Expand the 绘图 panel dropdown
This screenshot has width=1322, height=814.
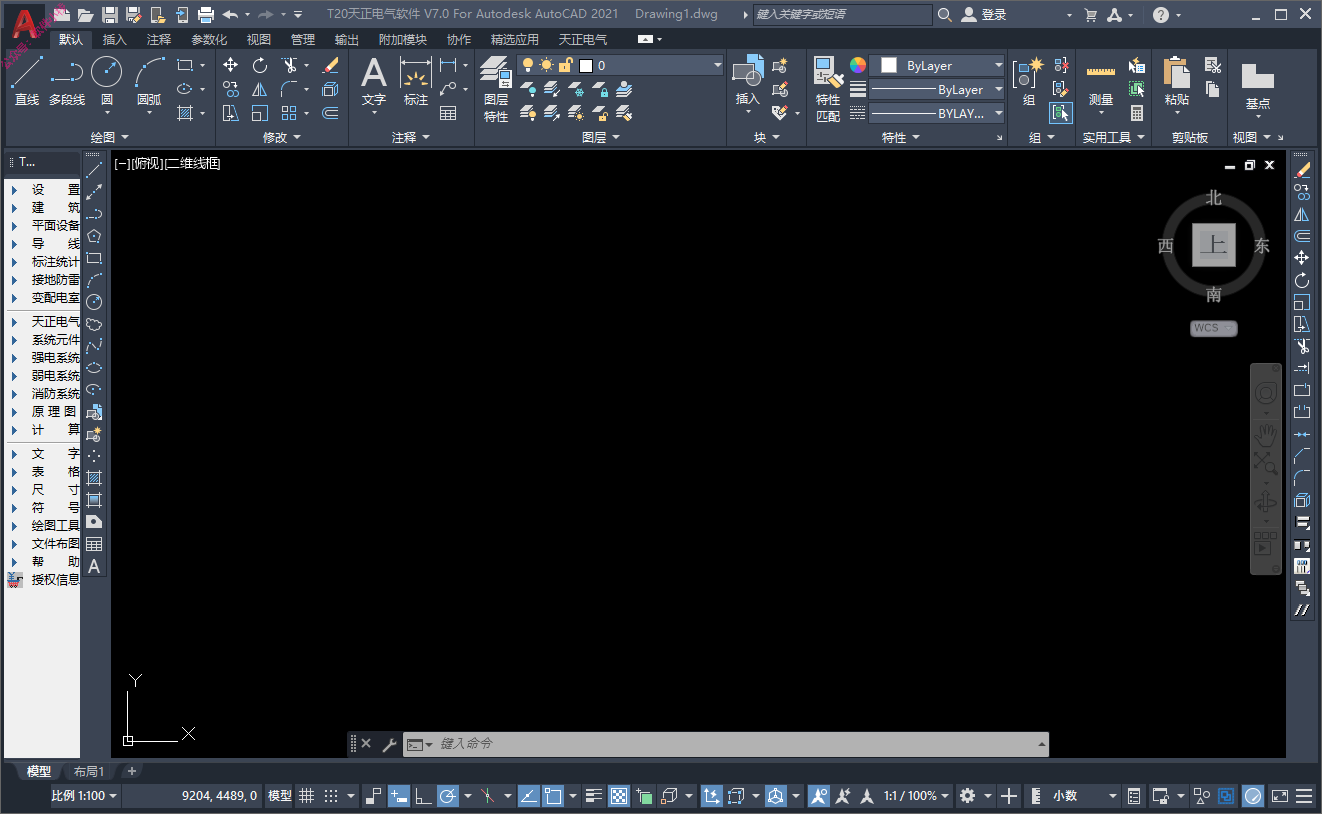click(x=110, y=137)
